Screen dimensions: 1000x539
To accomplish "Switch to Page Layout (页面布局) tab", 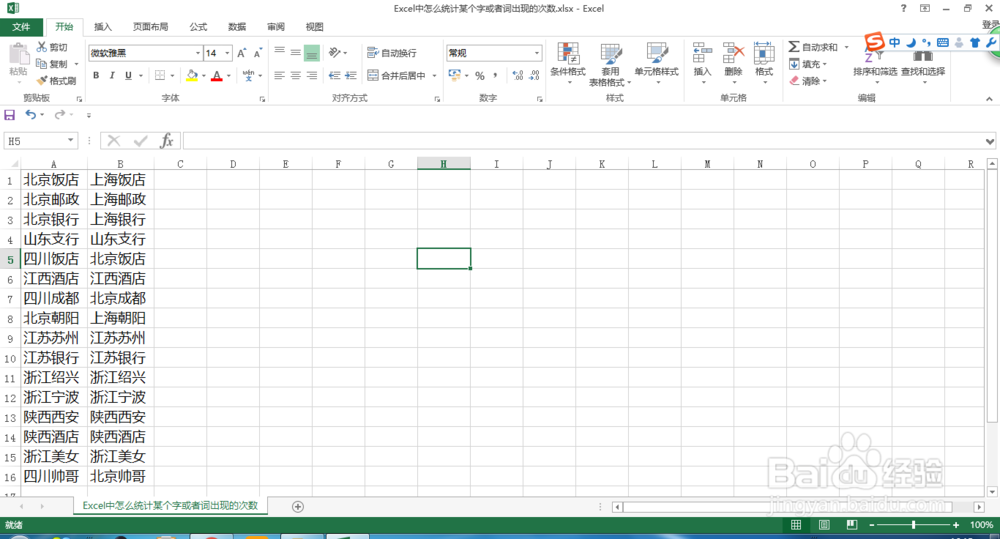I will tap(151, 27).
